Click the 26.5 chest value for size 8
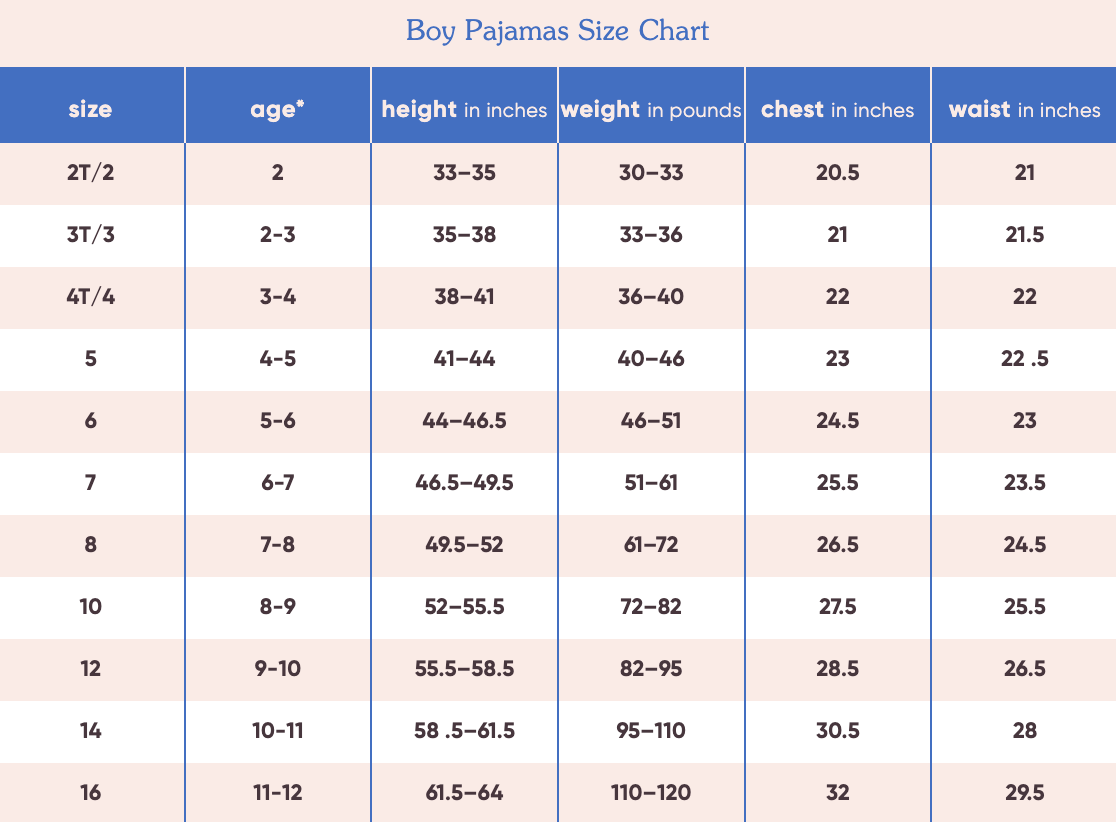The height and width of the screenshot is (822, 1116). 838,544
